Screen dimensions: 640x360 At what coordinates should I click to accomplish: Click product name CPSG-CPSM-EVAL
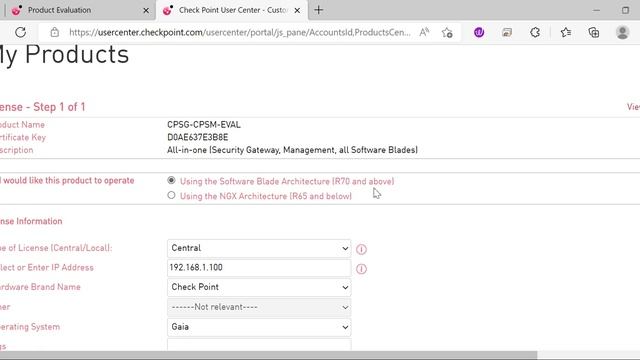point(204,124)
